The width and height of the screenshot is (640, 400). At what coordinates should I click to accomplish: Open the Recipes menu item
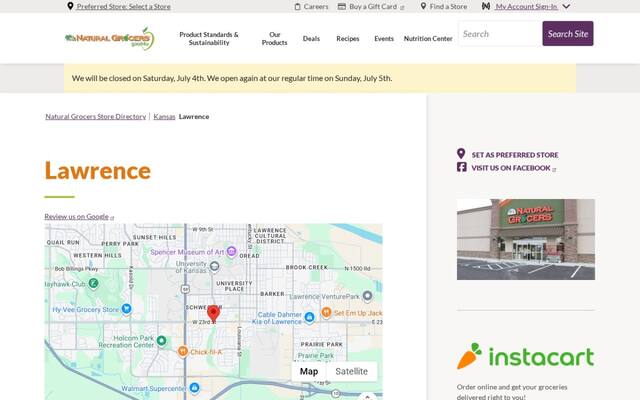[x=348, y=38]
